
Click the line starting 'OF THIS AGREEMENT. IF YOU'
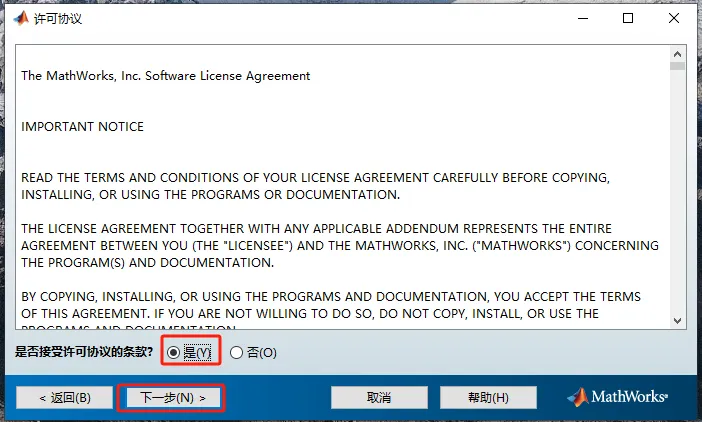coord(310,314)
